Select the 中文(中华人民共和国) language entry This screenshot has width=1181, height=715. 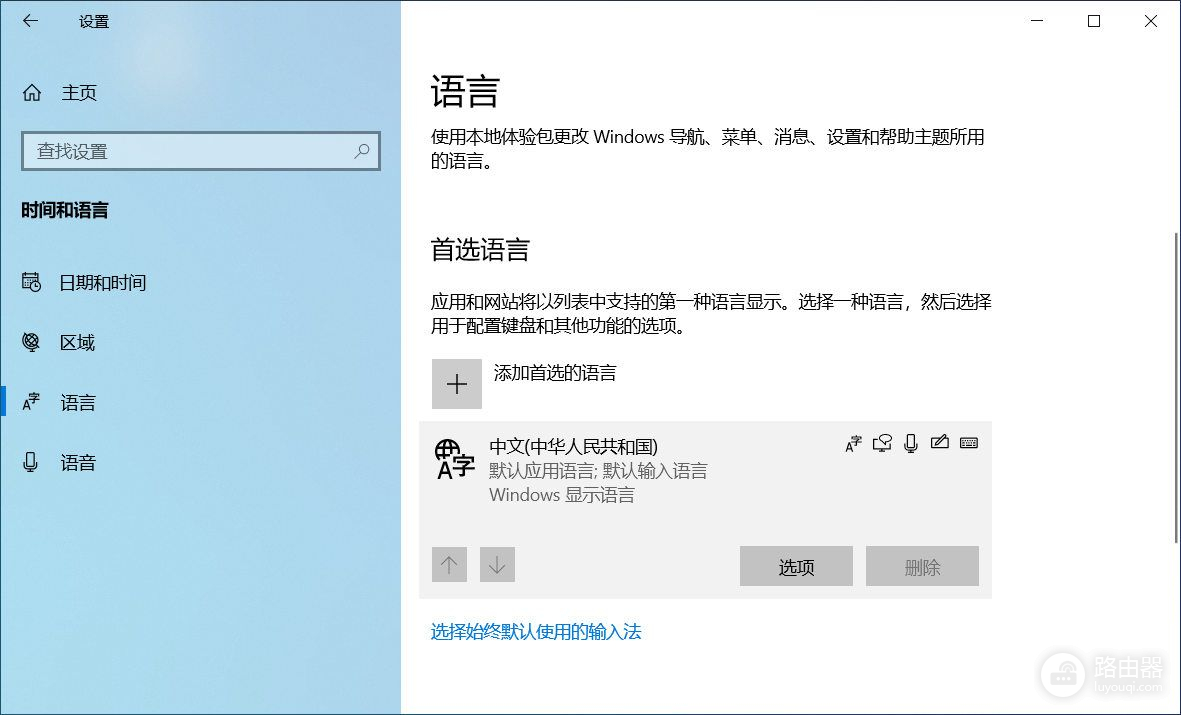(x=705, y=510)
